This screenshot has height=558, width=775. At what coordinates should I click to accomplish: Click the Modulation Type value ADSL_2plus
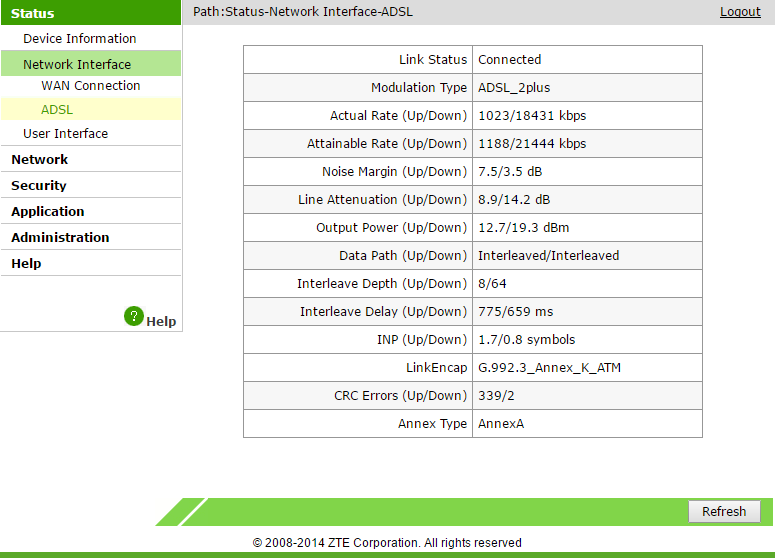coord(514,88)
